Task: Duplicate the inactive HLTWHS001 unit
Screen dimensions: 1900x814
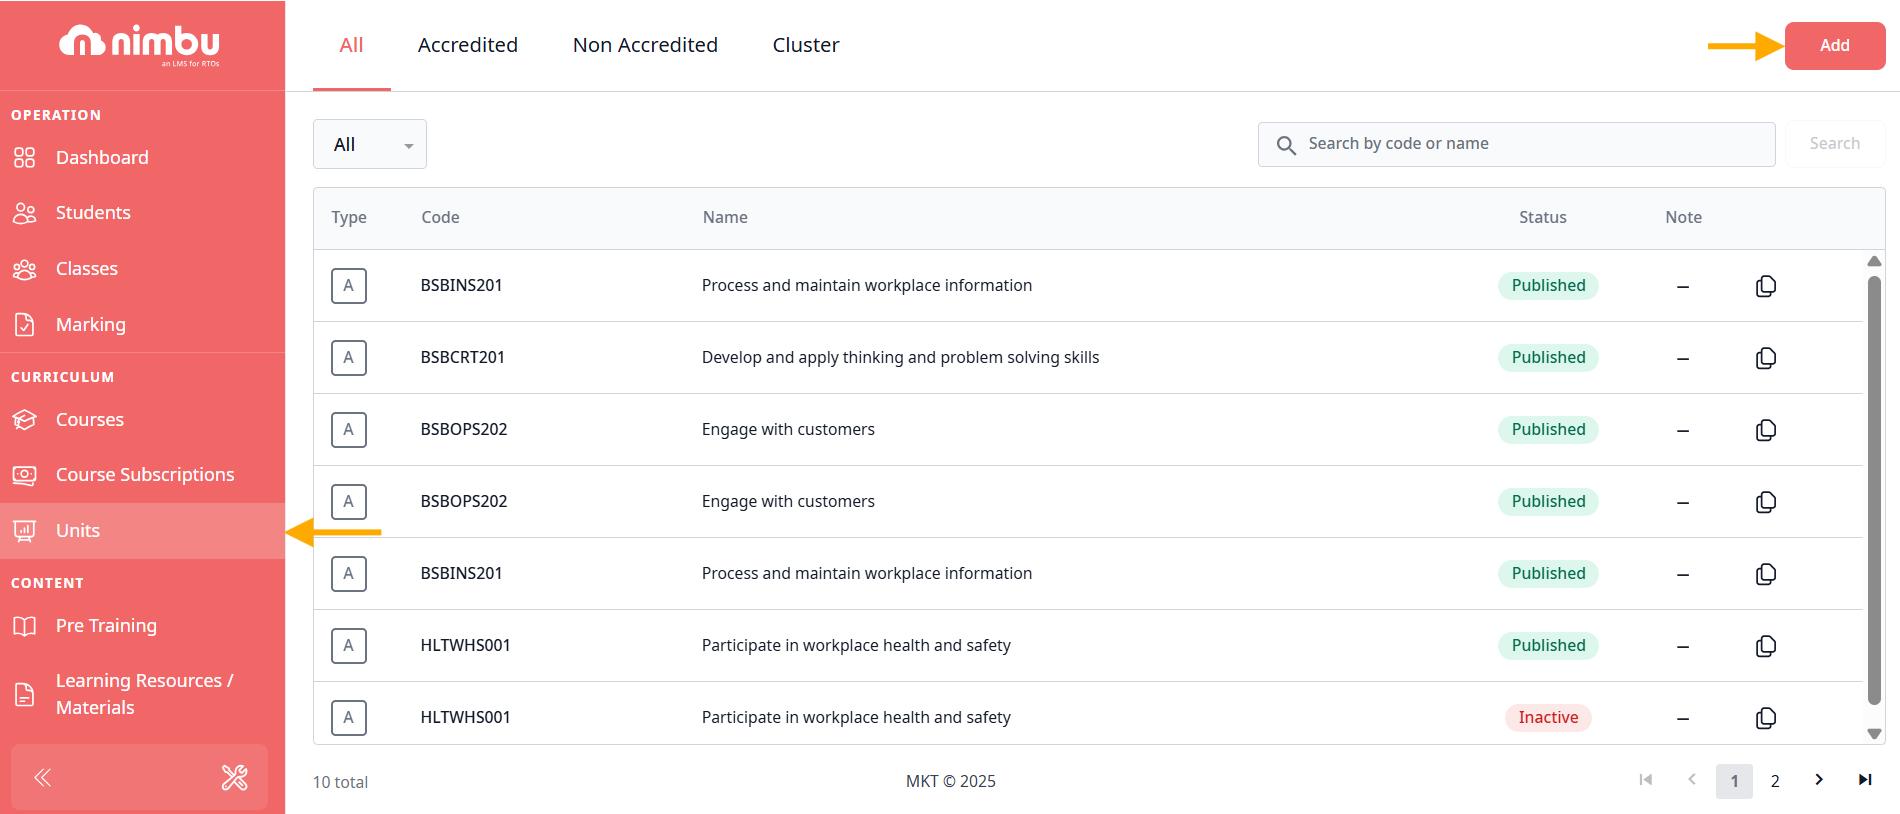Action: pyautogui.click(x=1766, y=718)
